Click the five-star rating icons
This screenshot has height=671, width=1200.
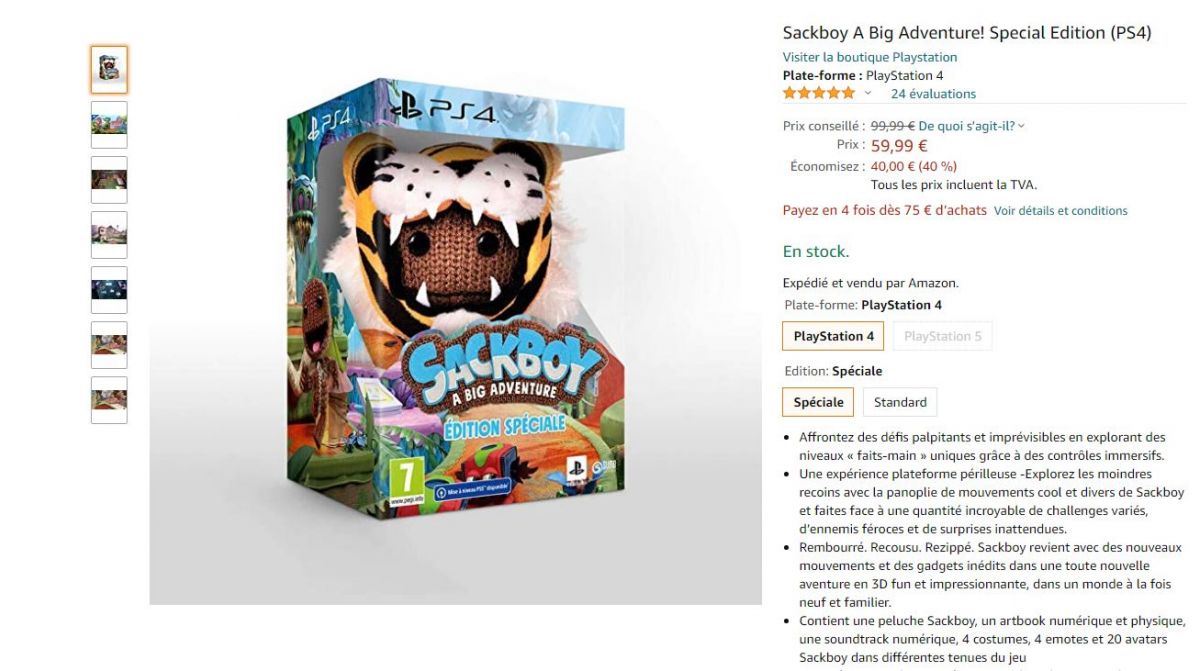(819, 93)
